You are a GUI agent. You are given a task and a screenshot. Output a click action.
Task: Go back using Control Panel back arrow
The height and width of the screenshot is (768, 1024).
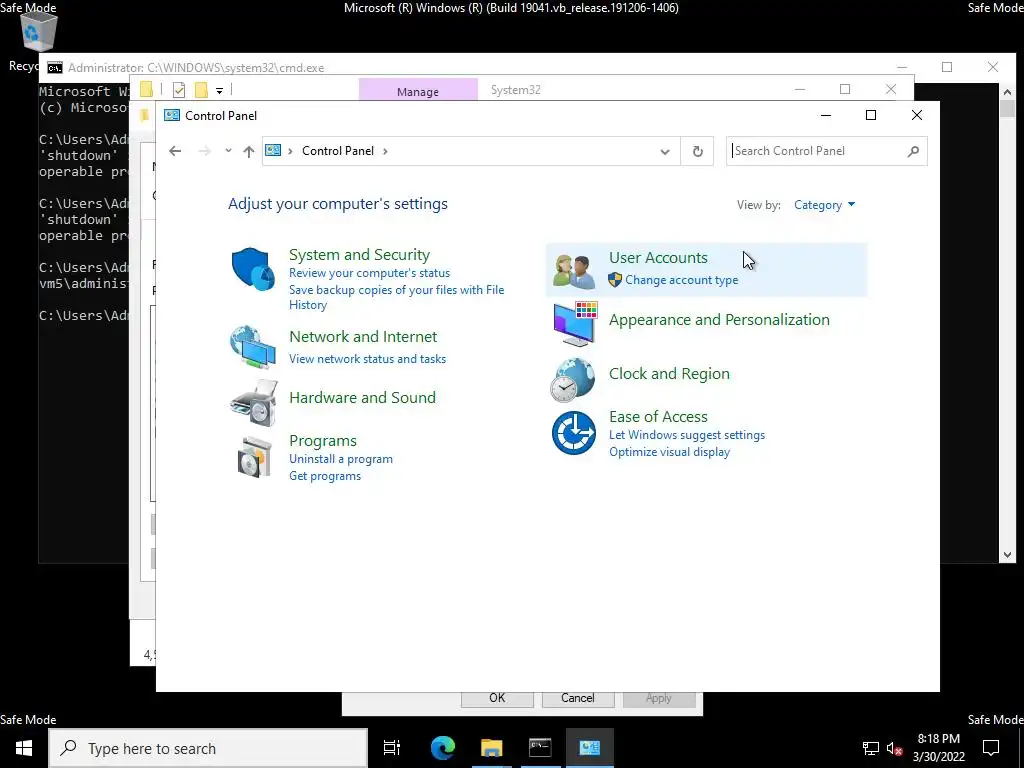coord(174,151)
